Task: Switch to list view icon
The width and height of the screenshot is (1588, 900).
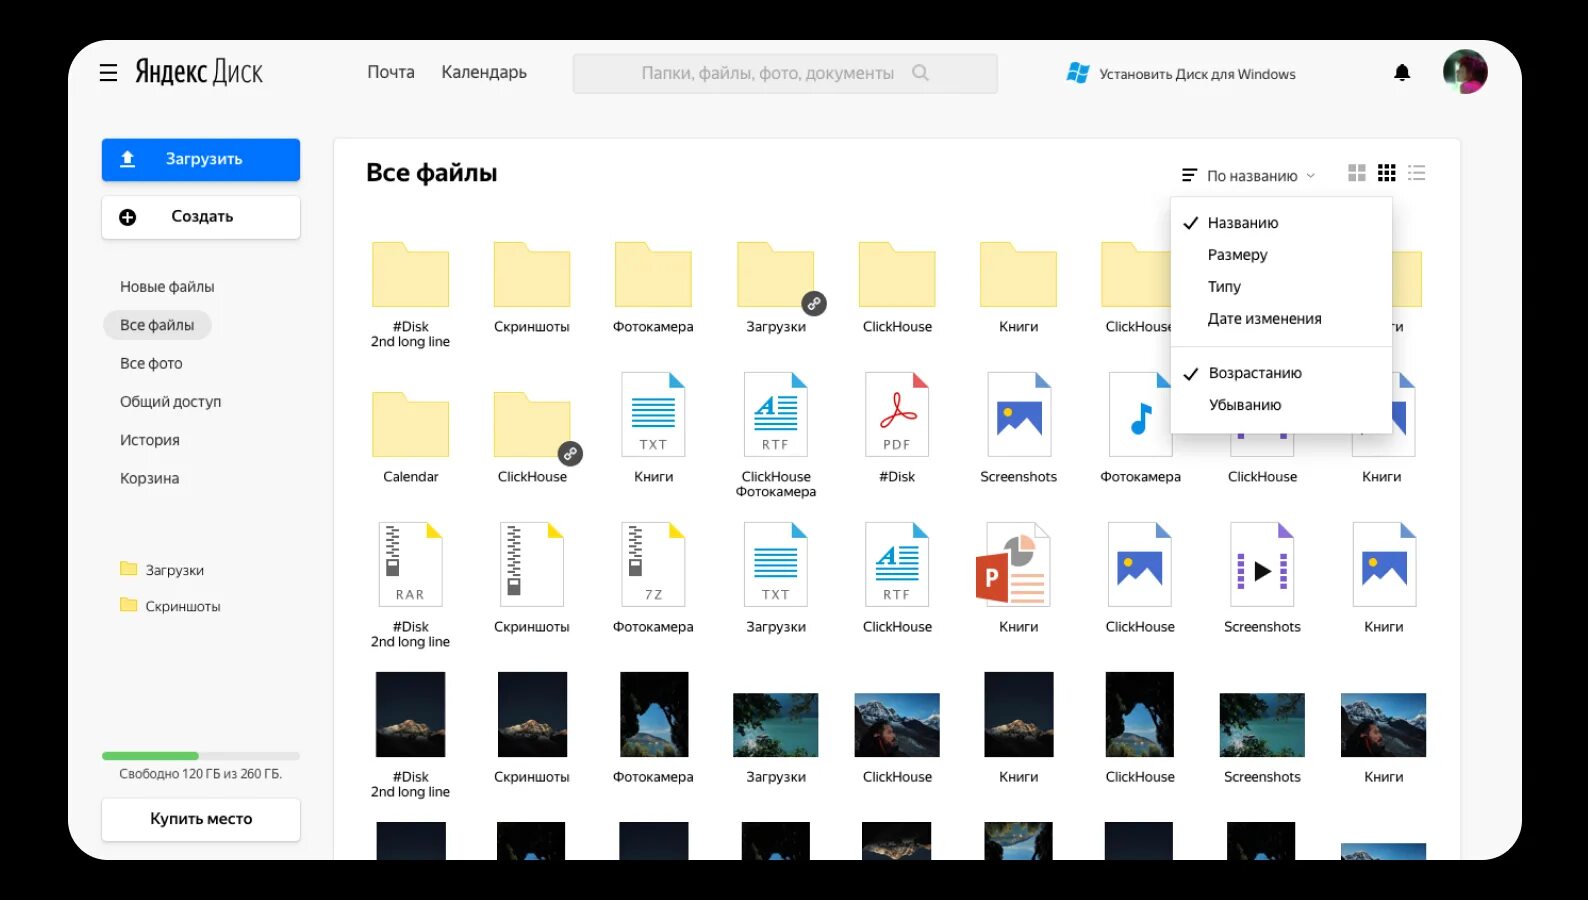Action: pyautogui.click(x=1416, y=173)
